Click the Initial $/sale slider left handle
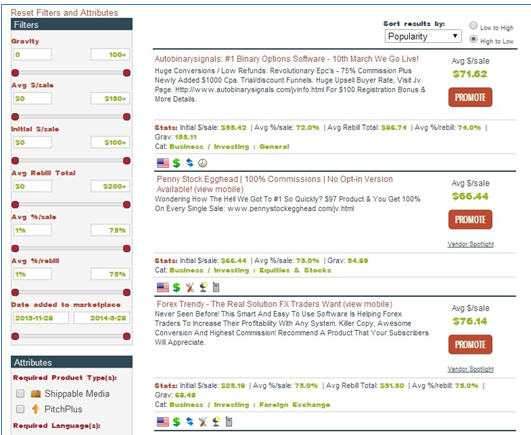This screenshot has height=435, width=531. pos(15,160)
